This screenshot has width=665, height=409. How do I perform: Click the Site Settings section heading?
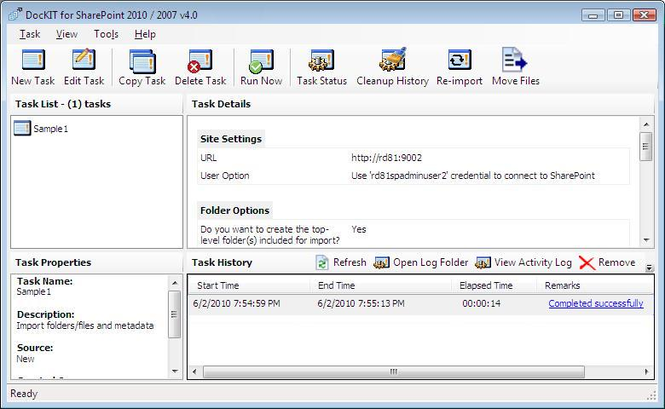[x=231, y=139]
